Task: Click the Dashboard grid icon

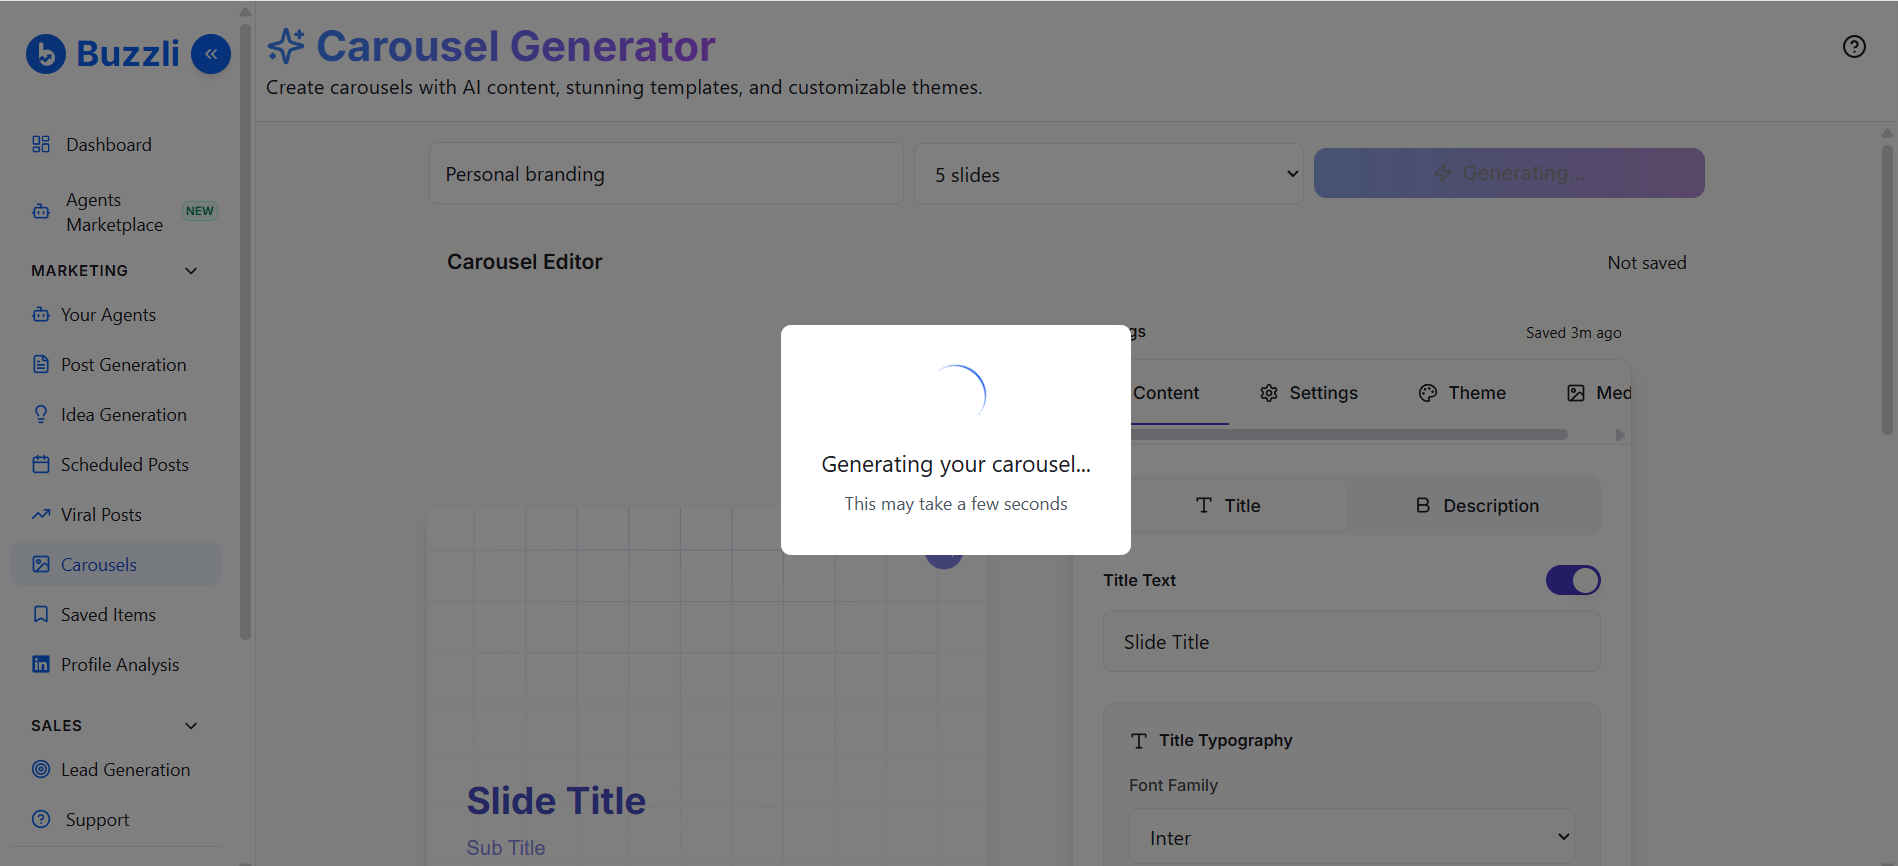Action: pyautogui.click(x=41, y=144)
